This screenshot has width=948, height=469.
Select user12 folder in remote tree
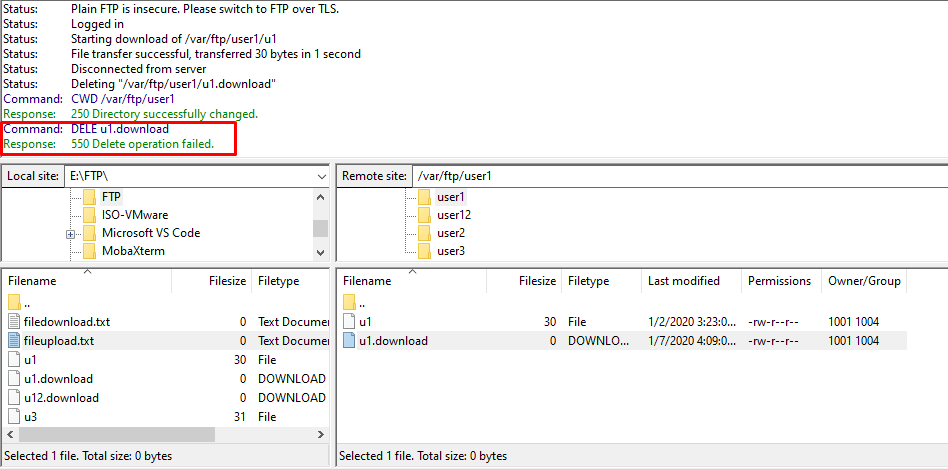pos(454,215)
